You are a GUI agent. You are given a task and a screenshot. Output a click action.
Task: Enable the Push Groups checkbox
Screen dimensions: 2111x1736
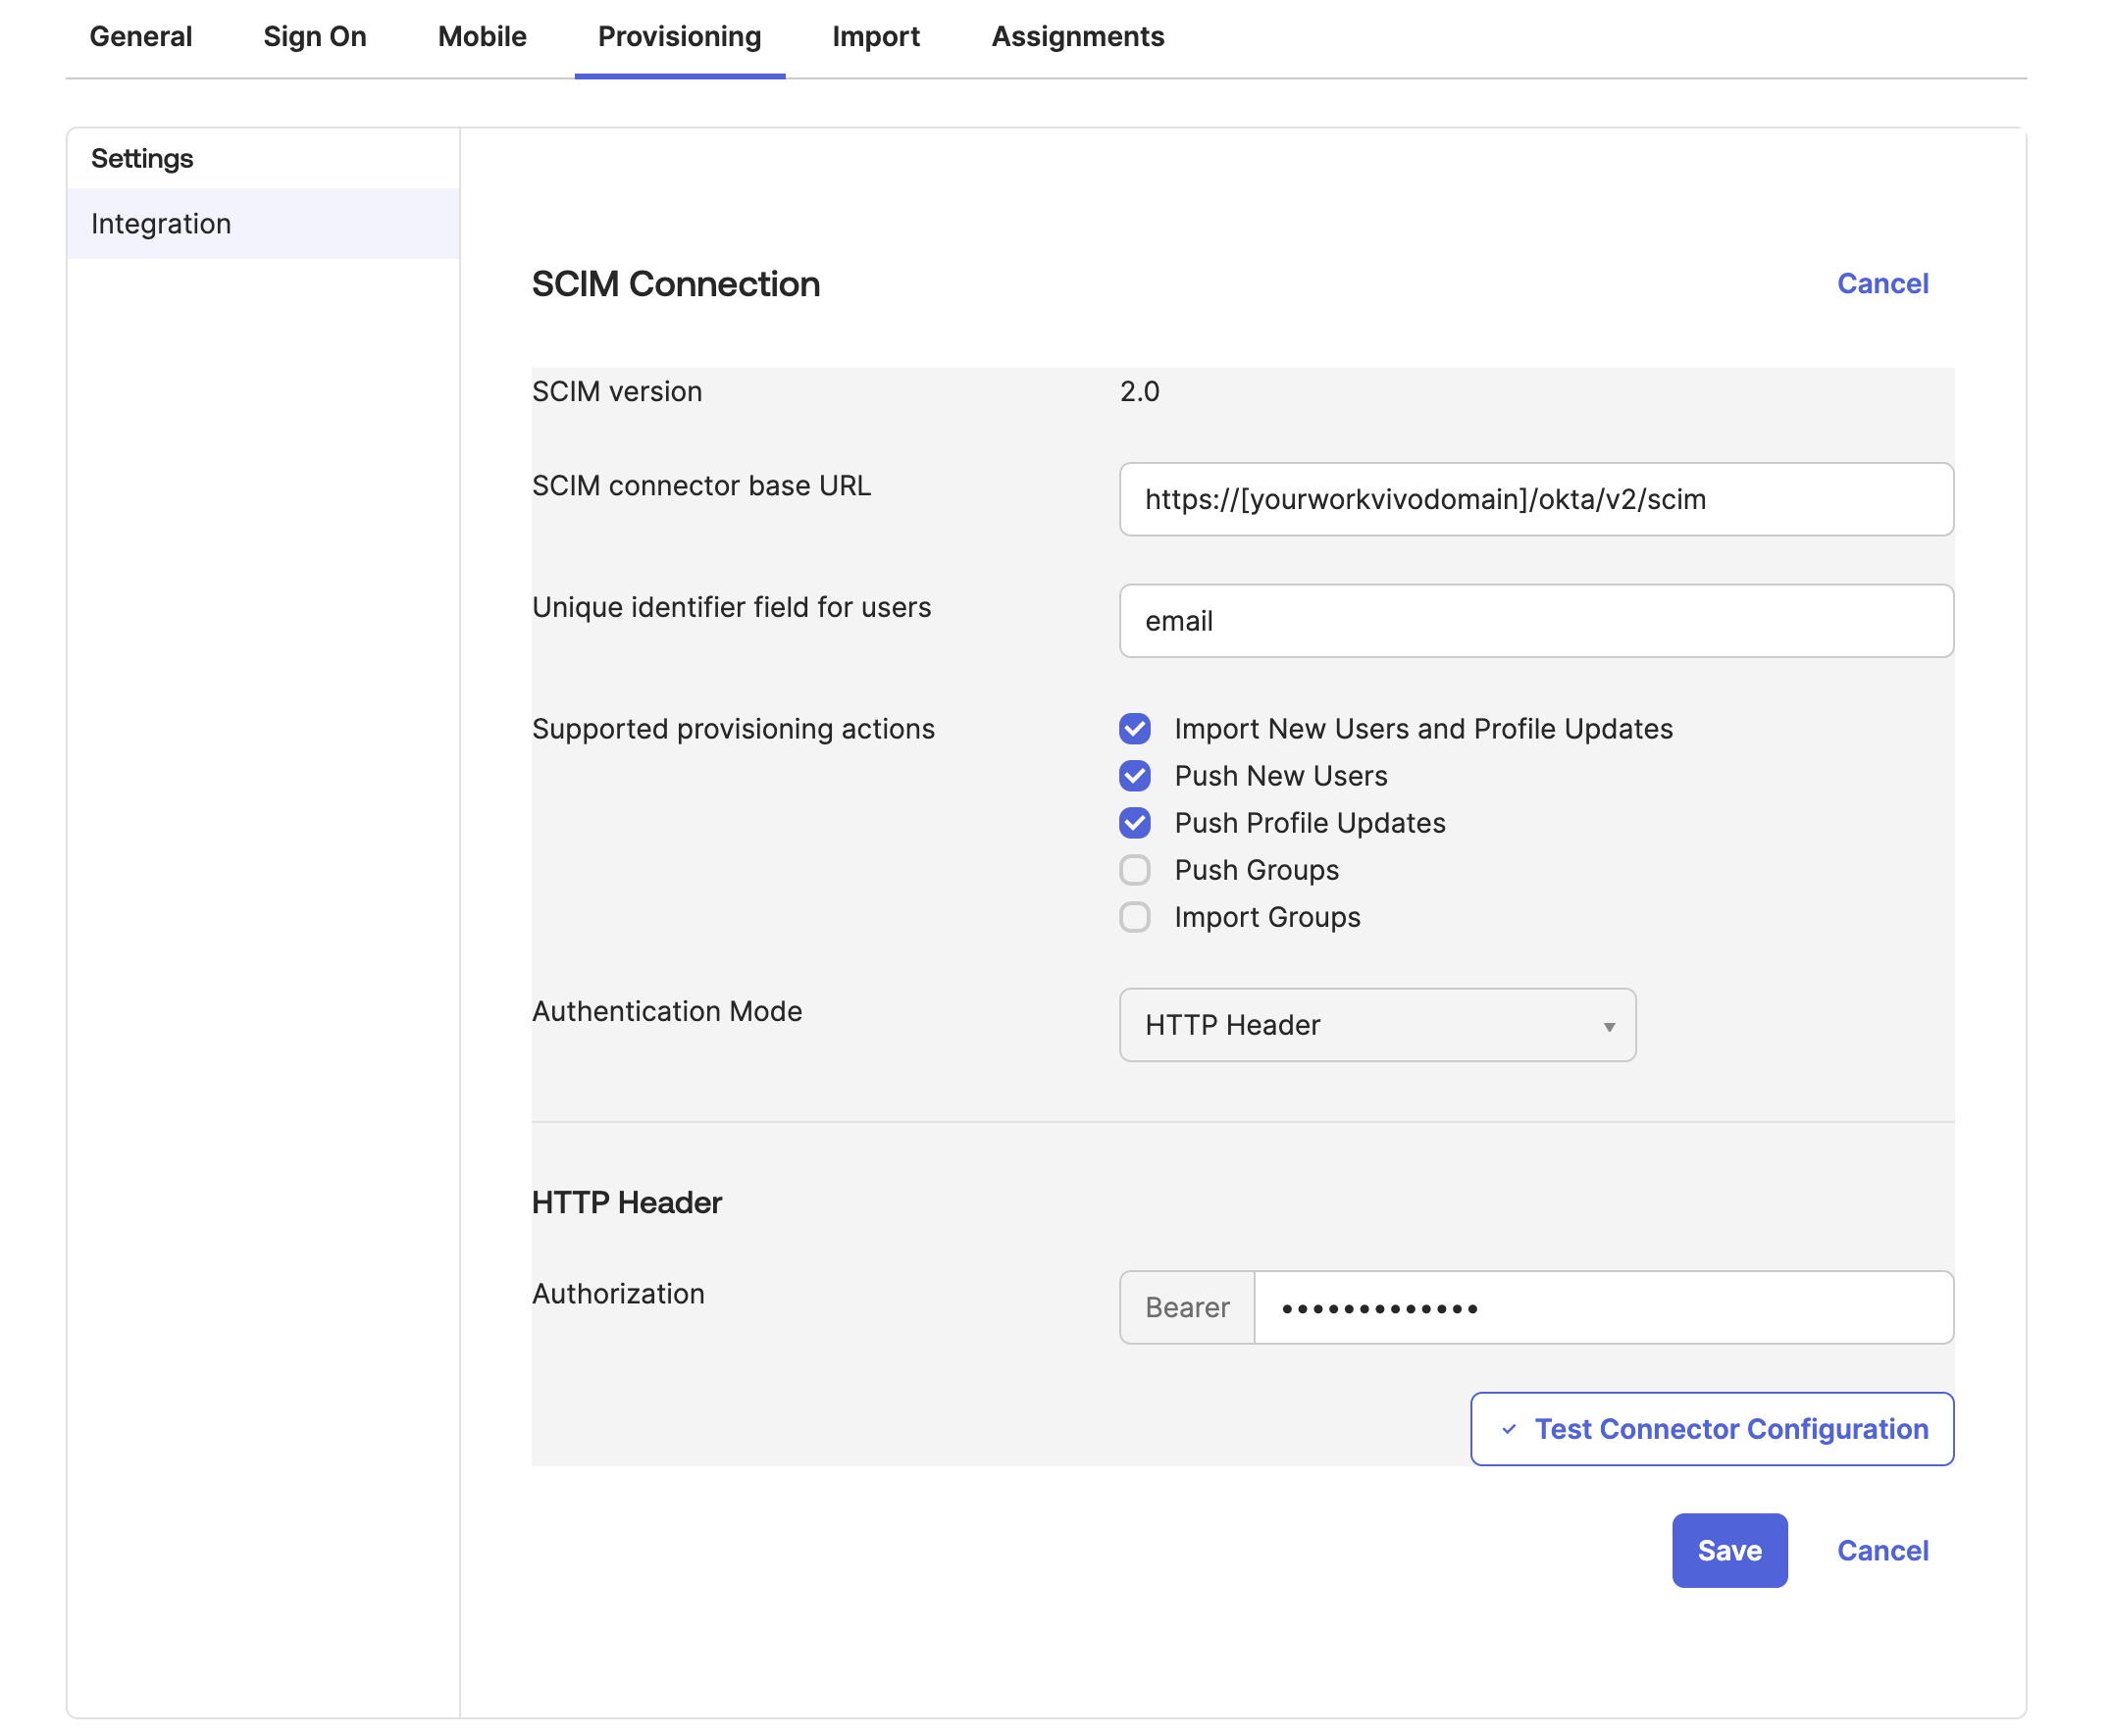1135,870
